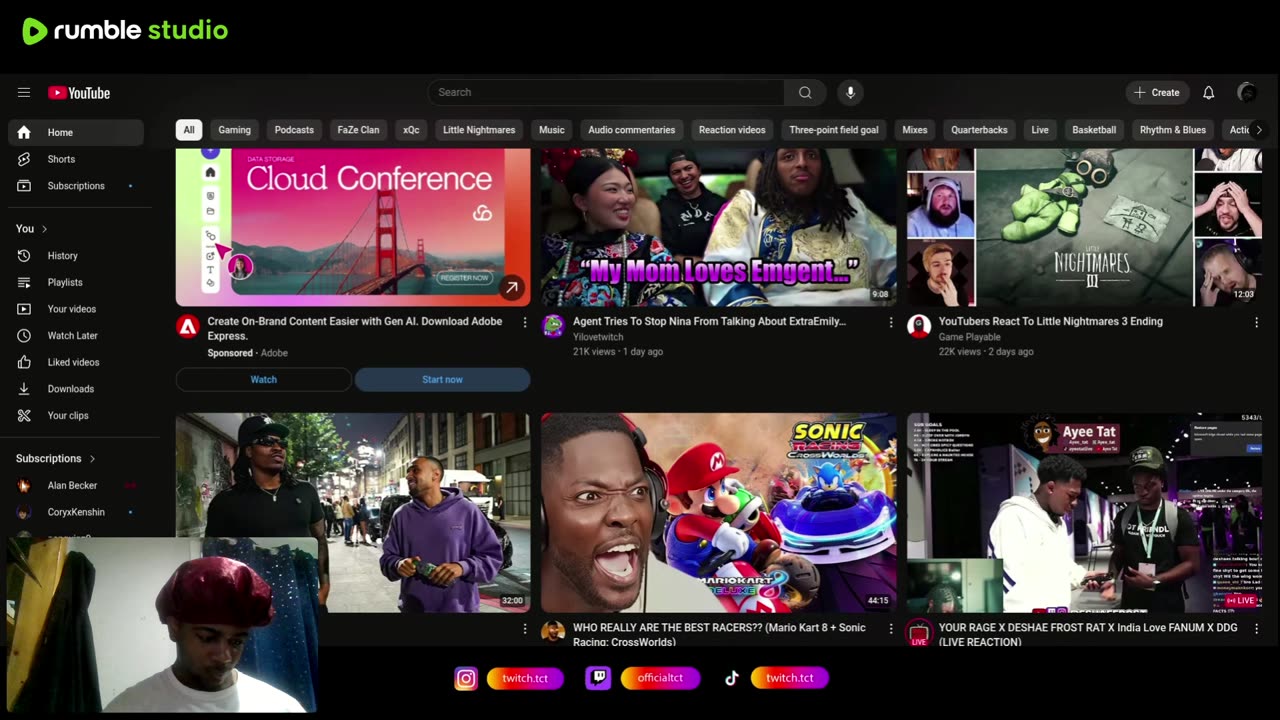Open the notifications bell
Viewport: 1280px width, 720px height.
click(x=1208, y=92)
